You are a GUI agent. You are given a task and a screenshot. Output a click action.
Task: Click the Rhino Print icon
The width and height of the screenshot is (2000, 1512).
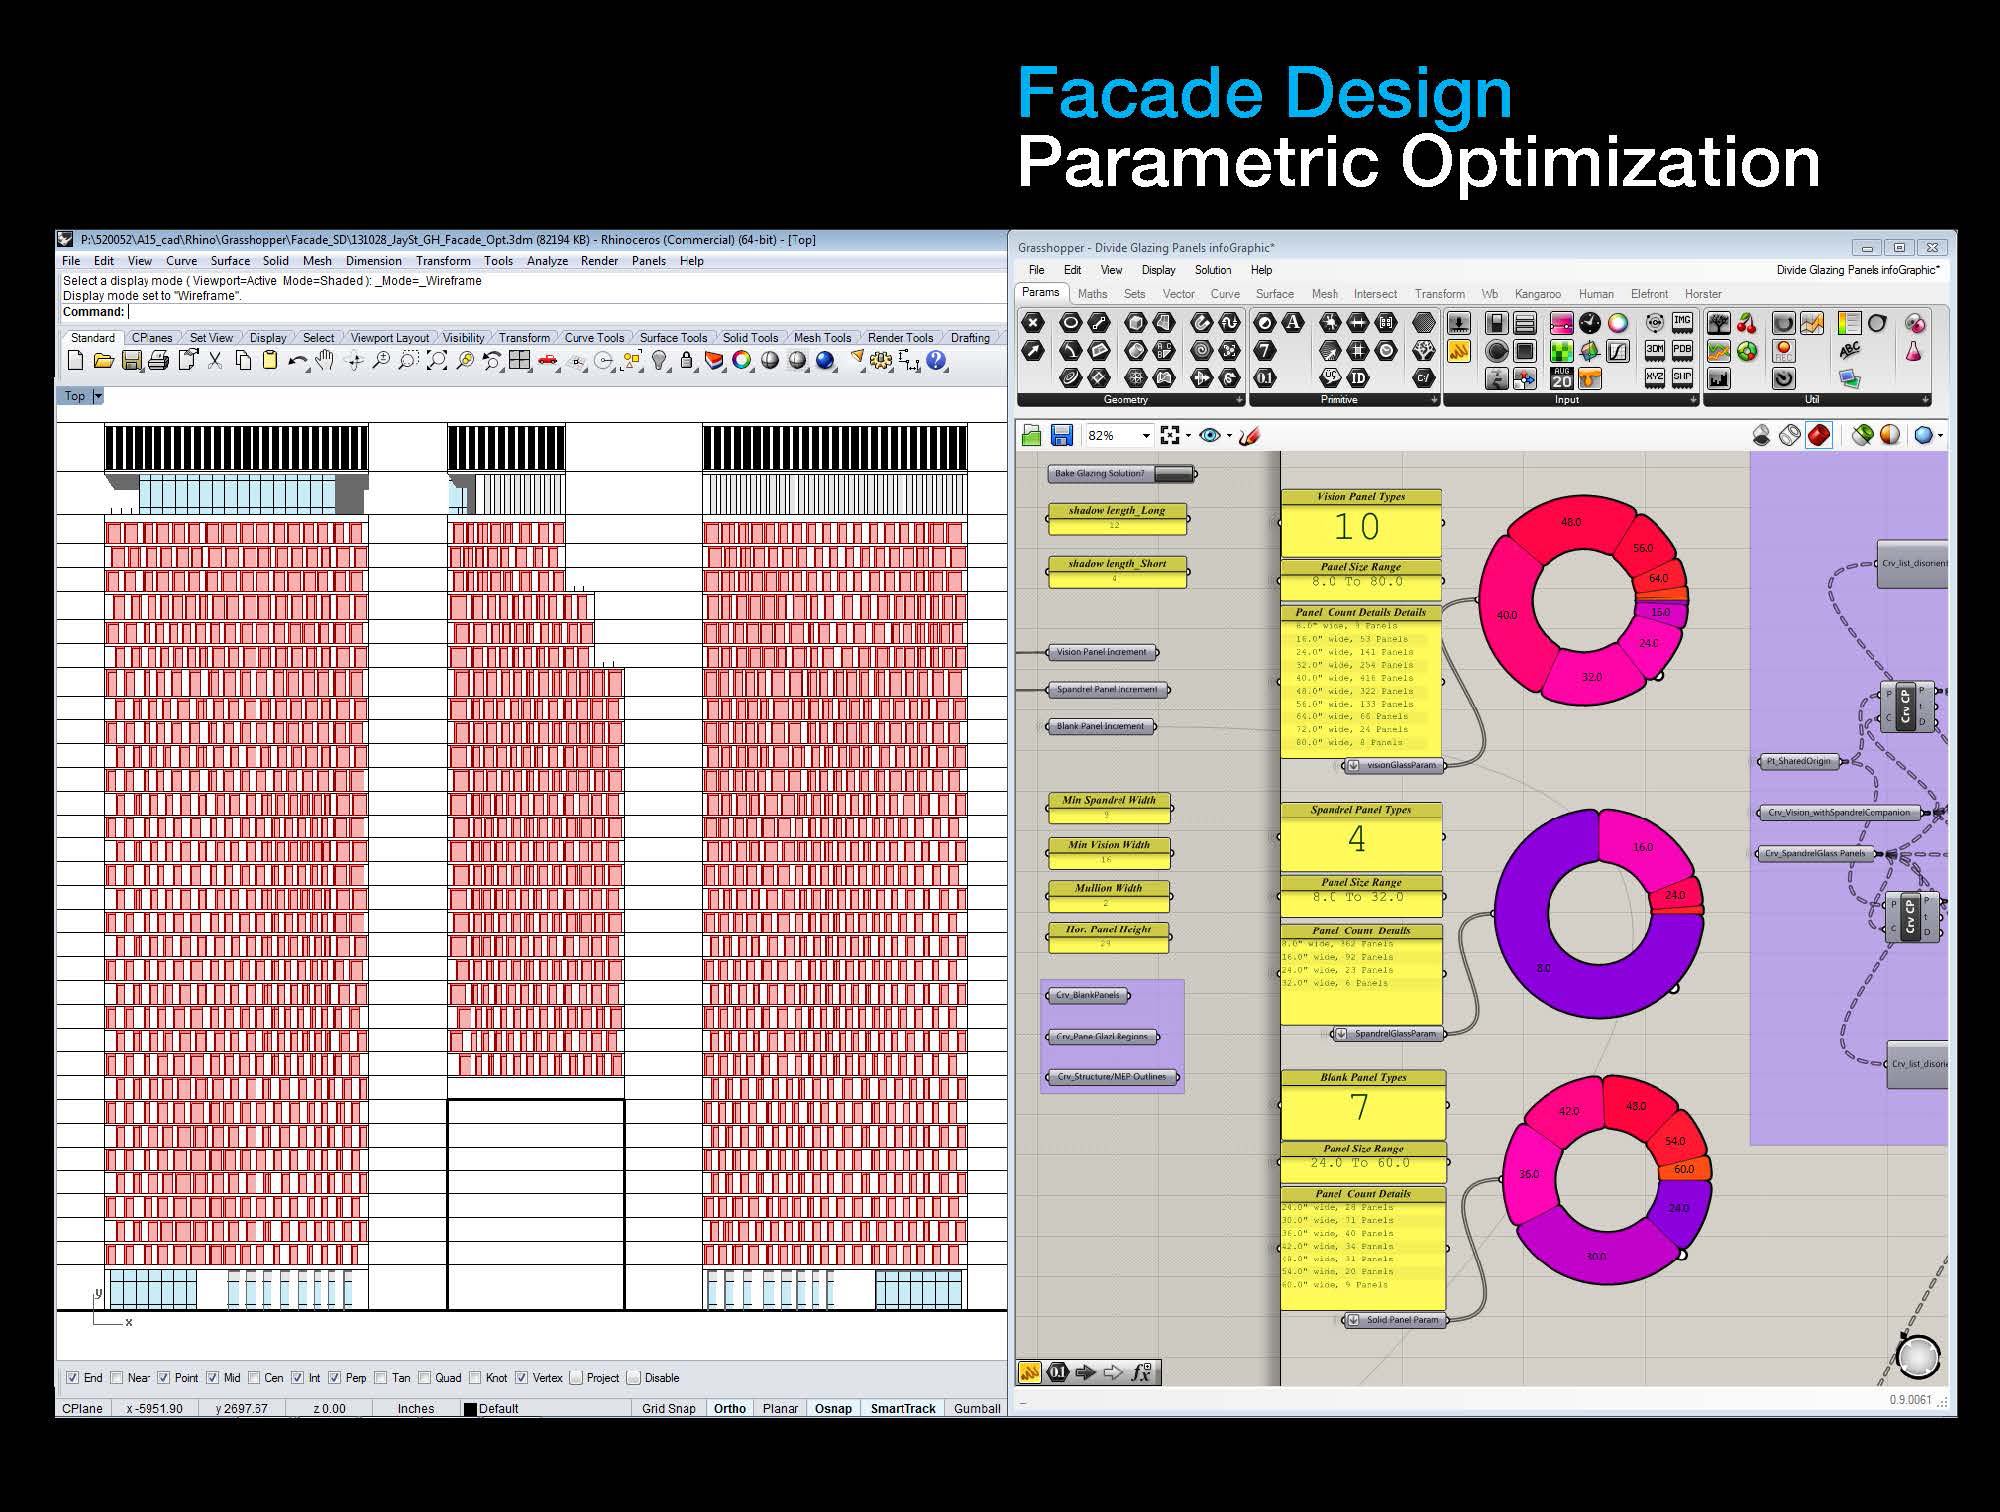158,361
